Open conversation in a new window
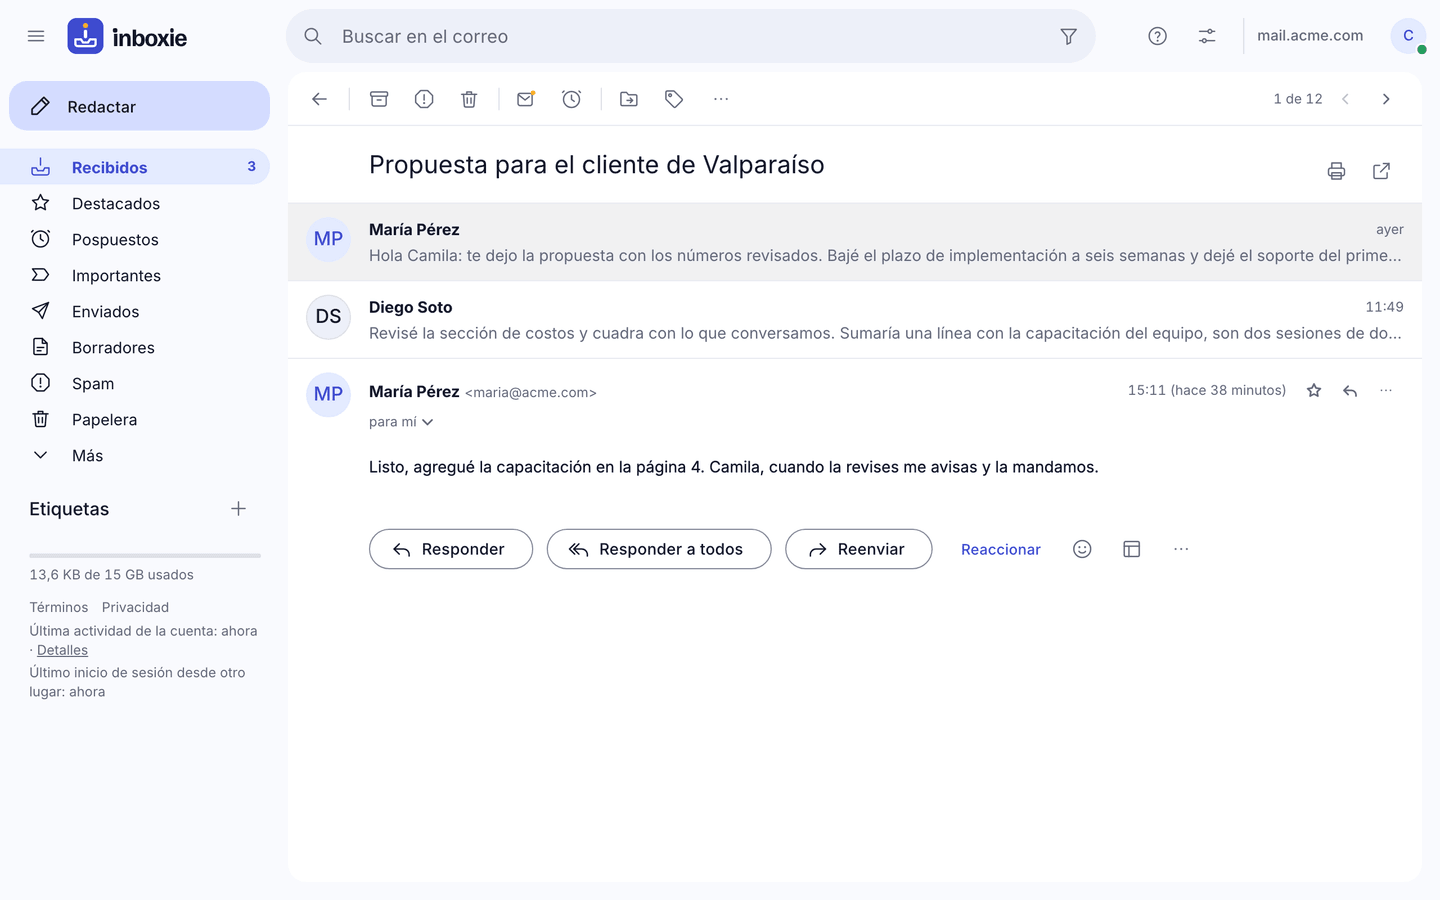The image size is (1440, 900). (x=1381, y=171)
